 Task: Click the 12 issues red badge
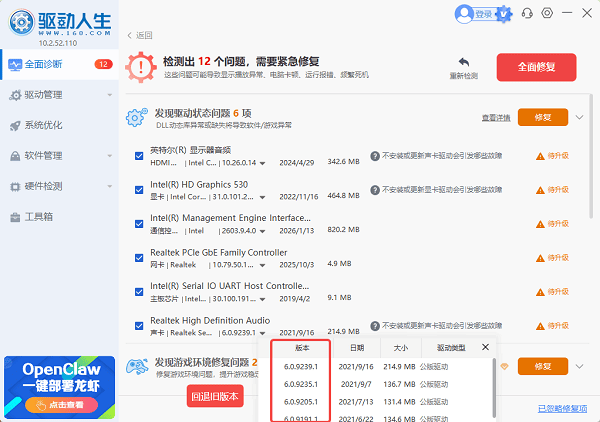tap(103, 64)
